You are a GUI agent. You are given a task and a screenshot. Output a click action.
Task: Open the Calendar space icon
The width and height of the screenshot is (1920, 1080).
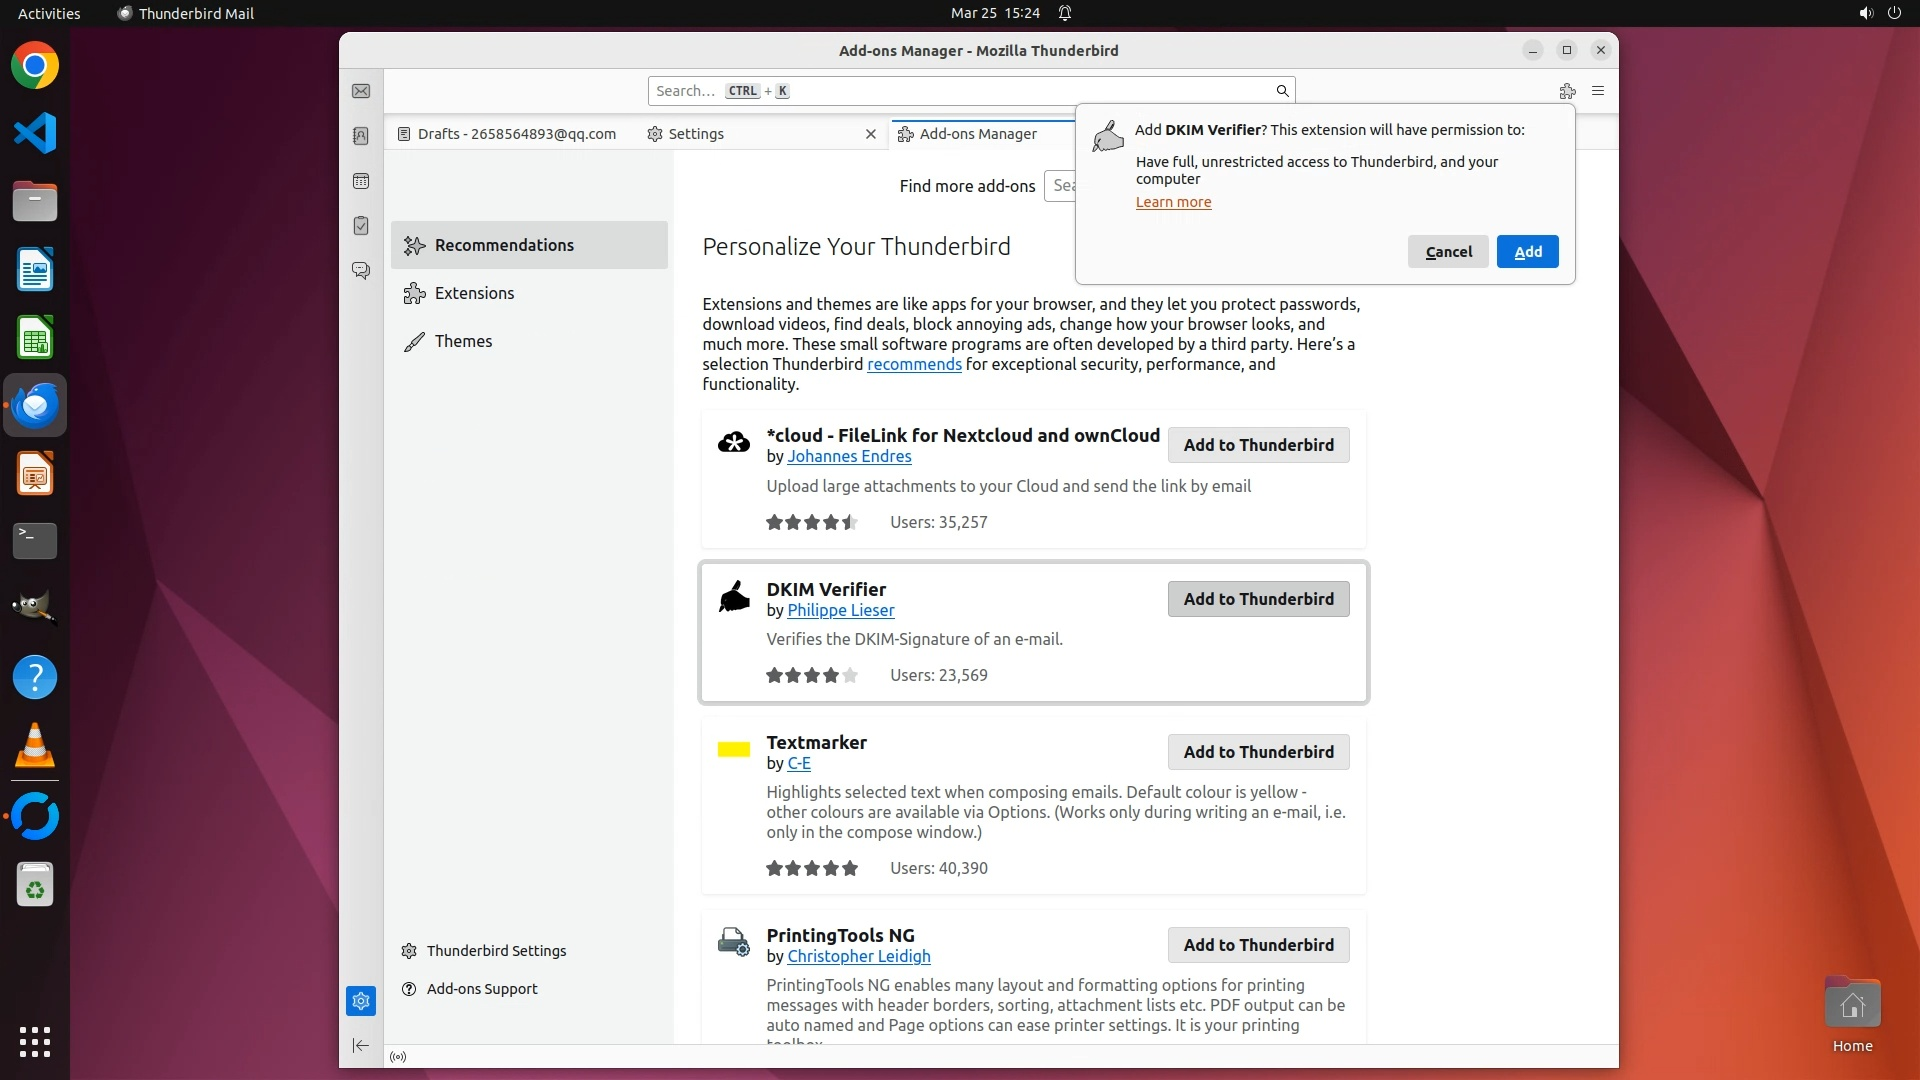coord(361,181)
